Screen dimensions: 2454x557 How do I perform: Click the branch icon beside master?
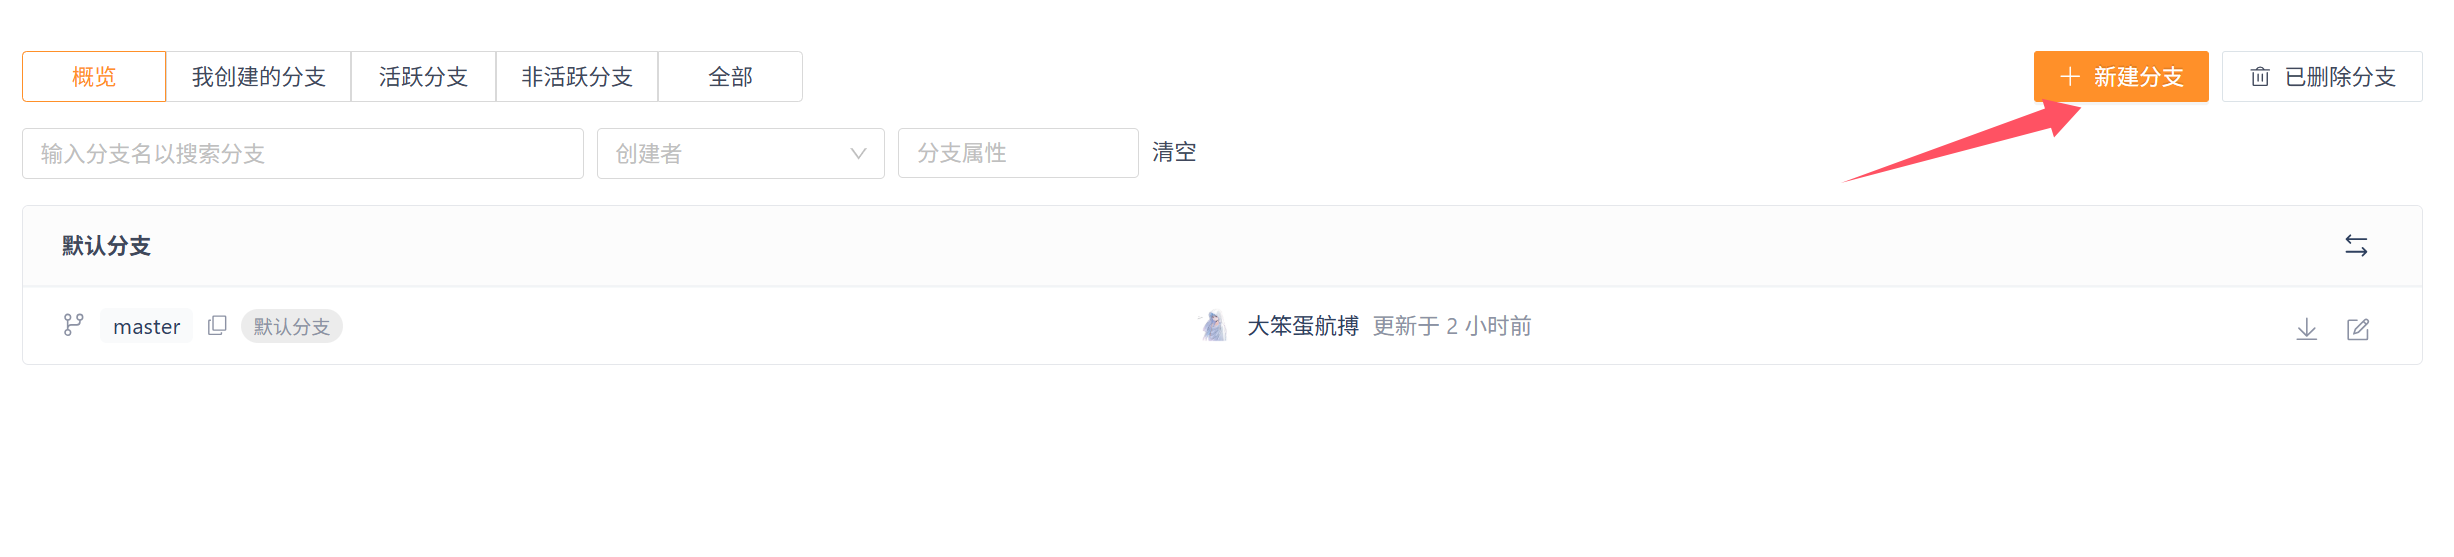(x=73, y=325)
